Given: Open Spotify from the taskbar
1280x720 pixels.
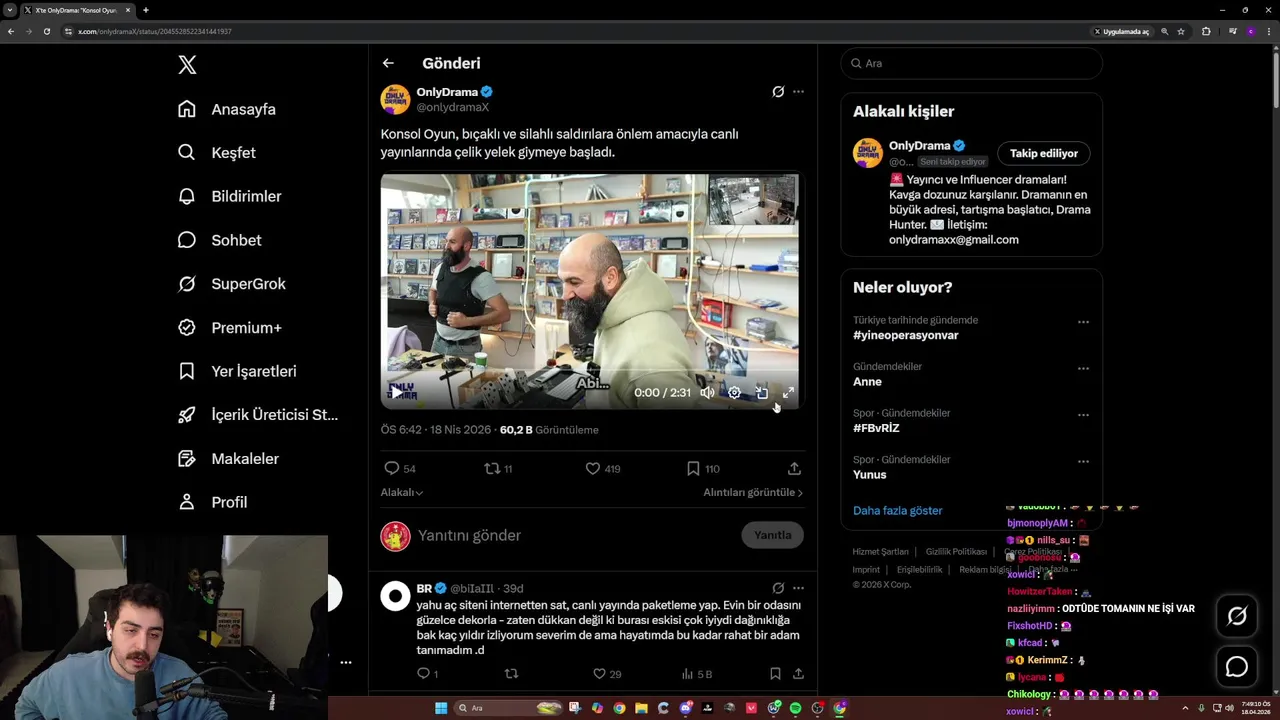Looking at the screenshot, I should pos(795,708).
